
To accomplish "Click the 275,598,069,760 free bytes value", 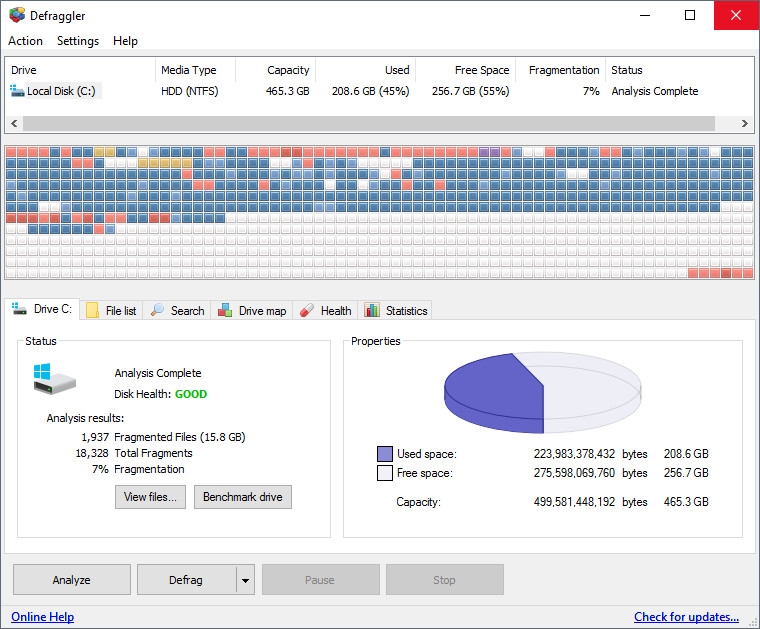I will (574, 472).
